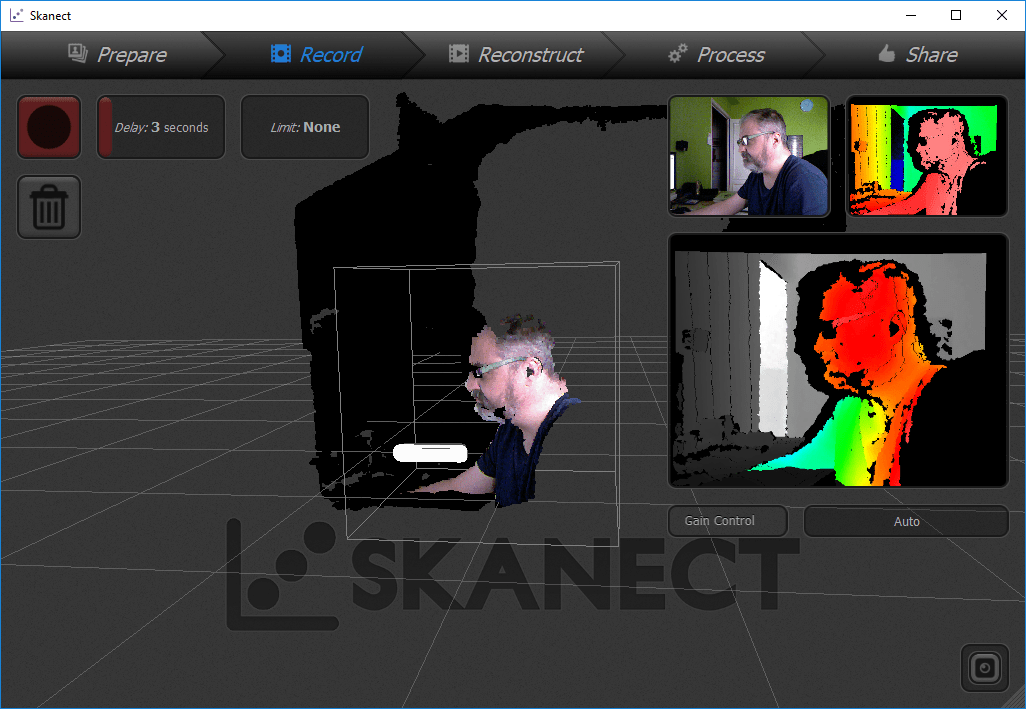Toggle the Gain Control option
This screenshot has width=1026, height=709.
tap(727, 521)
